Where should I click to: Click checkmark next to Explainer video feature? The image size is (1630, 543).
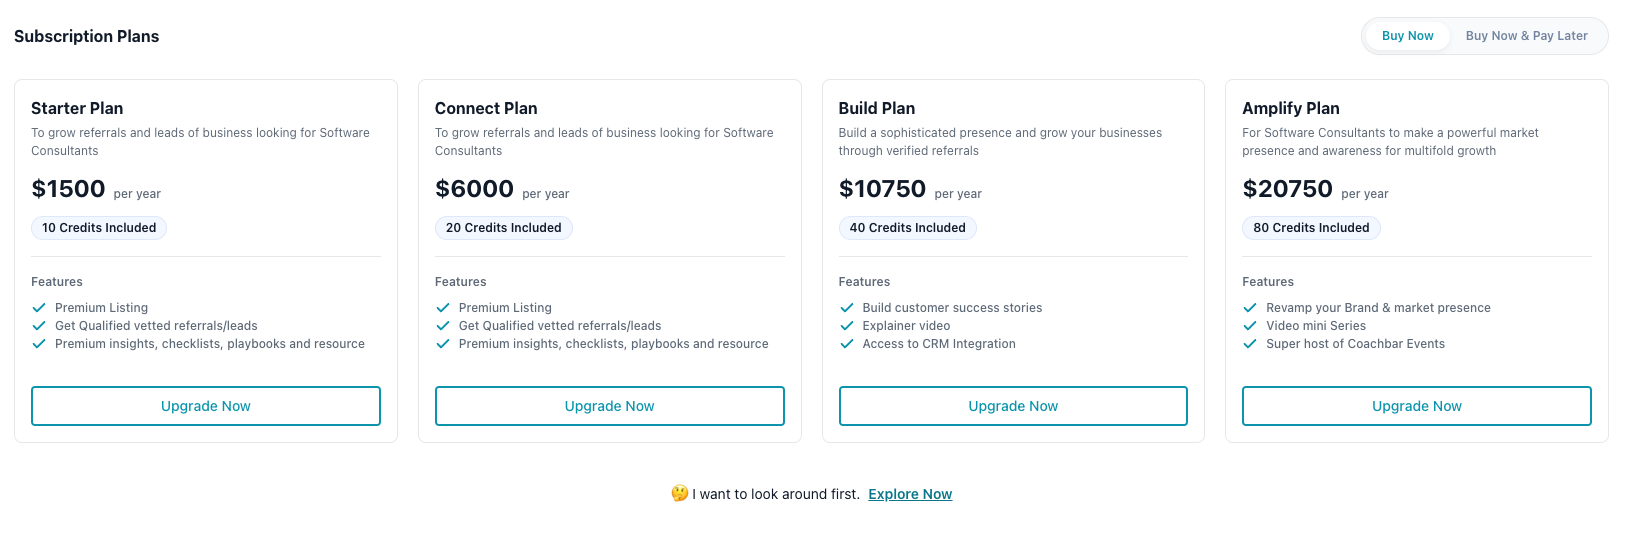point(847,326)
